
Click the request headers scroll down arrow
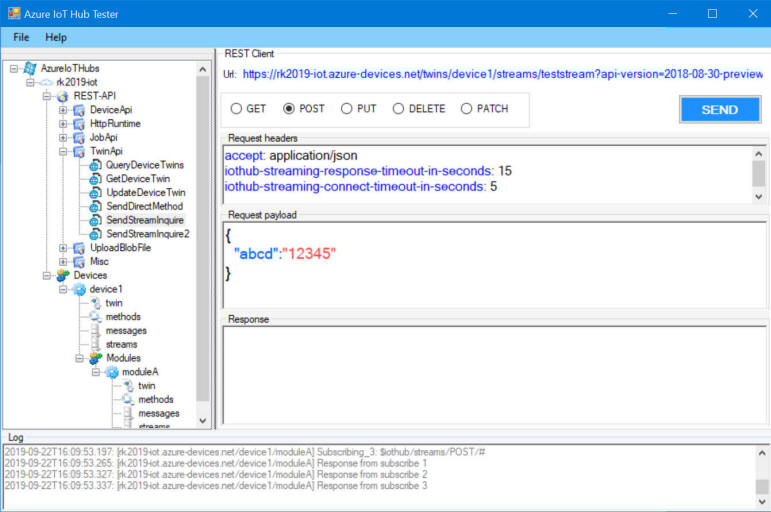tap(759, 197)
